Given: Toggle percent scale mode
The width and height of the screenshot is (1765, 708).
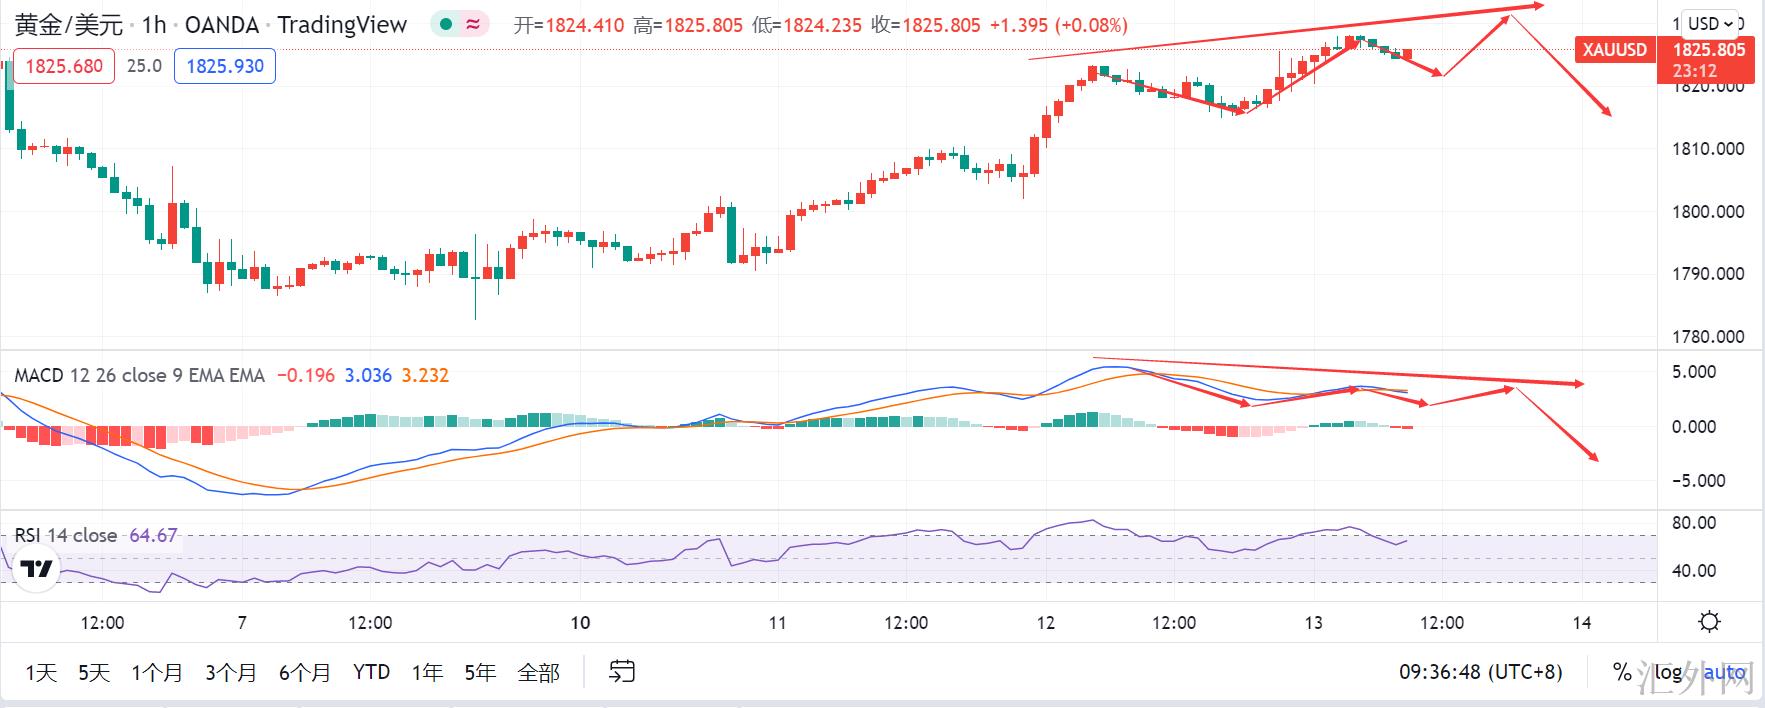Looking at the screenshot, I should tap(1622, 673).
